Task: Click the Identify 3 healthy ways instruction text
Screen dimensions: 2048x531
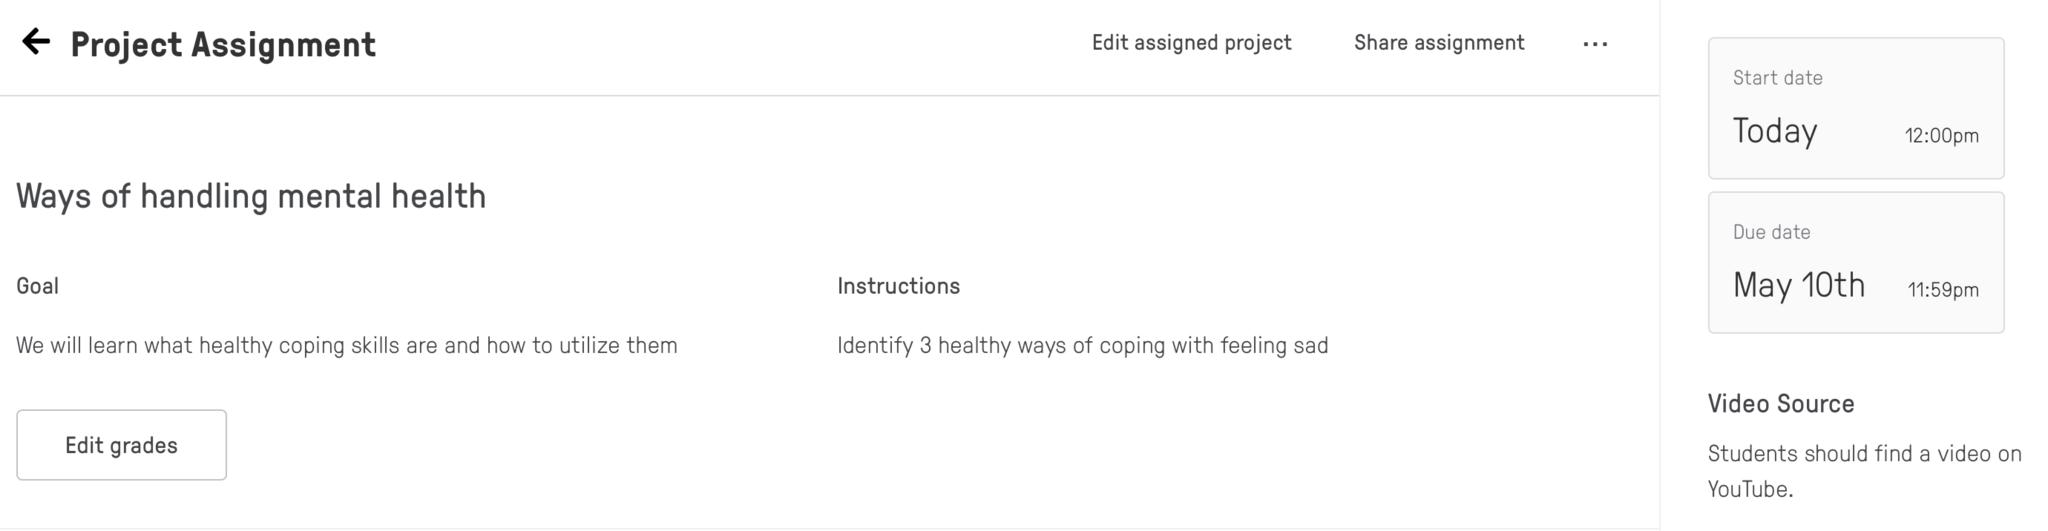Action: 1082,346
